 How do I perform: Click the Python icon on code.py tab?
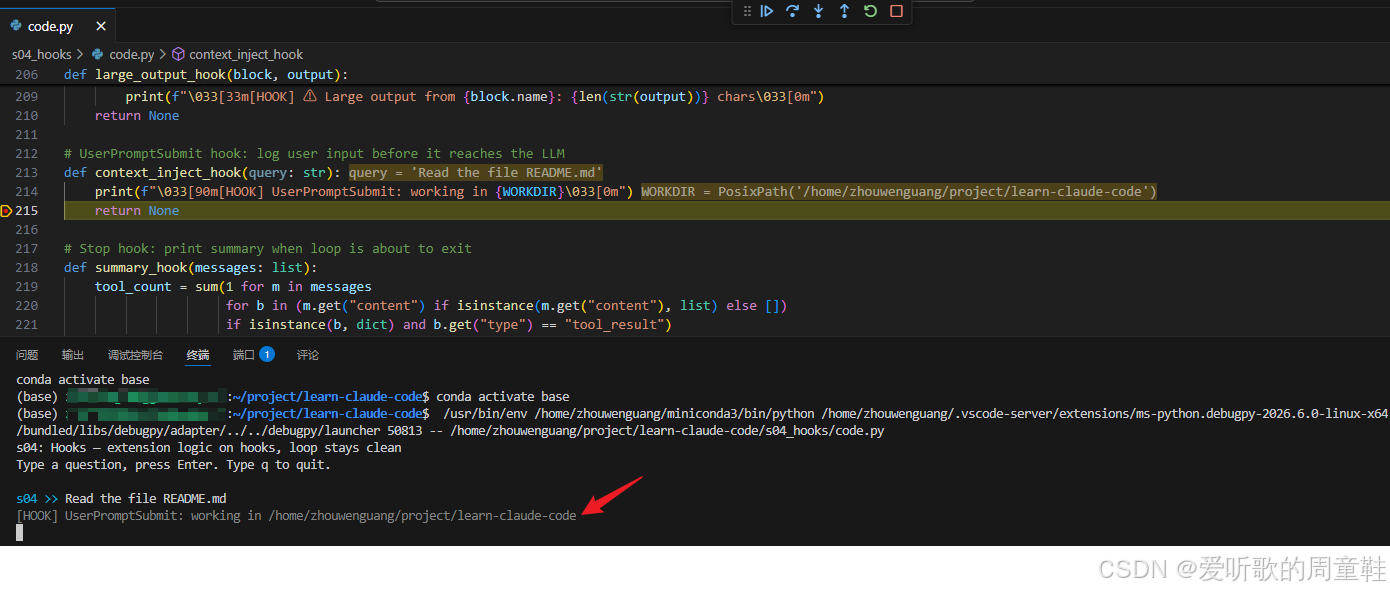click(17, 27)
